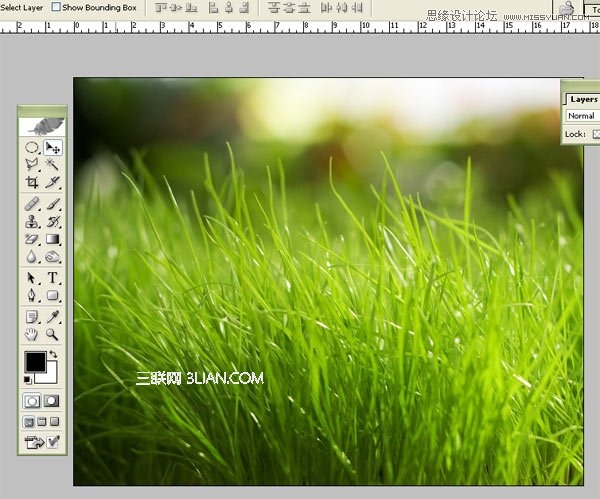This screenshot has width=600, height=499.
Task: Distribute vertical centers of layers
Action: (x=289, y=7)
